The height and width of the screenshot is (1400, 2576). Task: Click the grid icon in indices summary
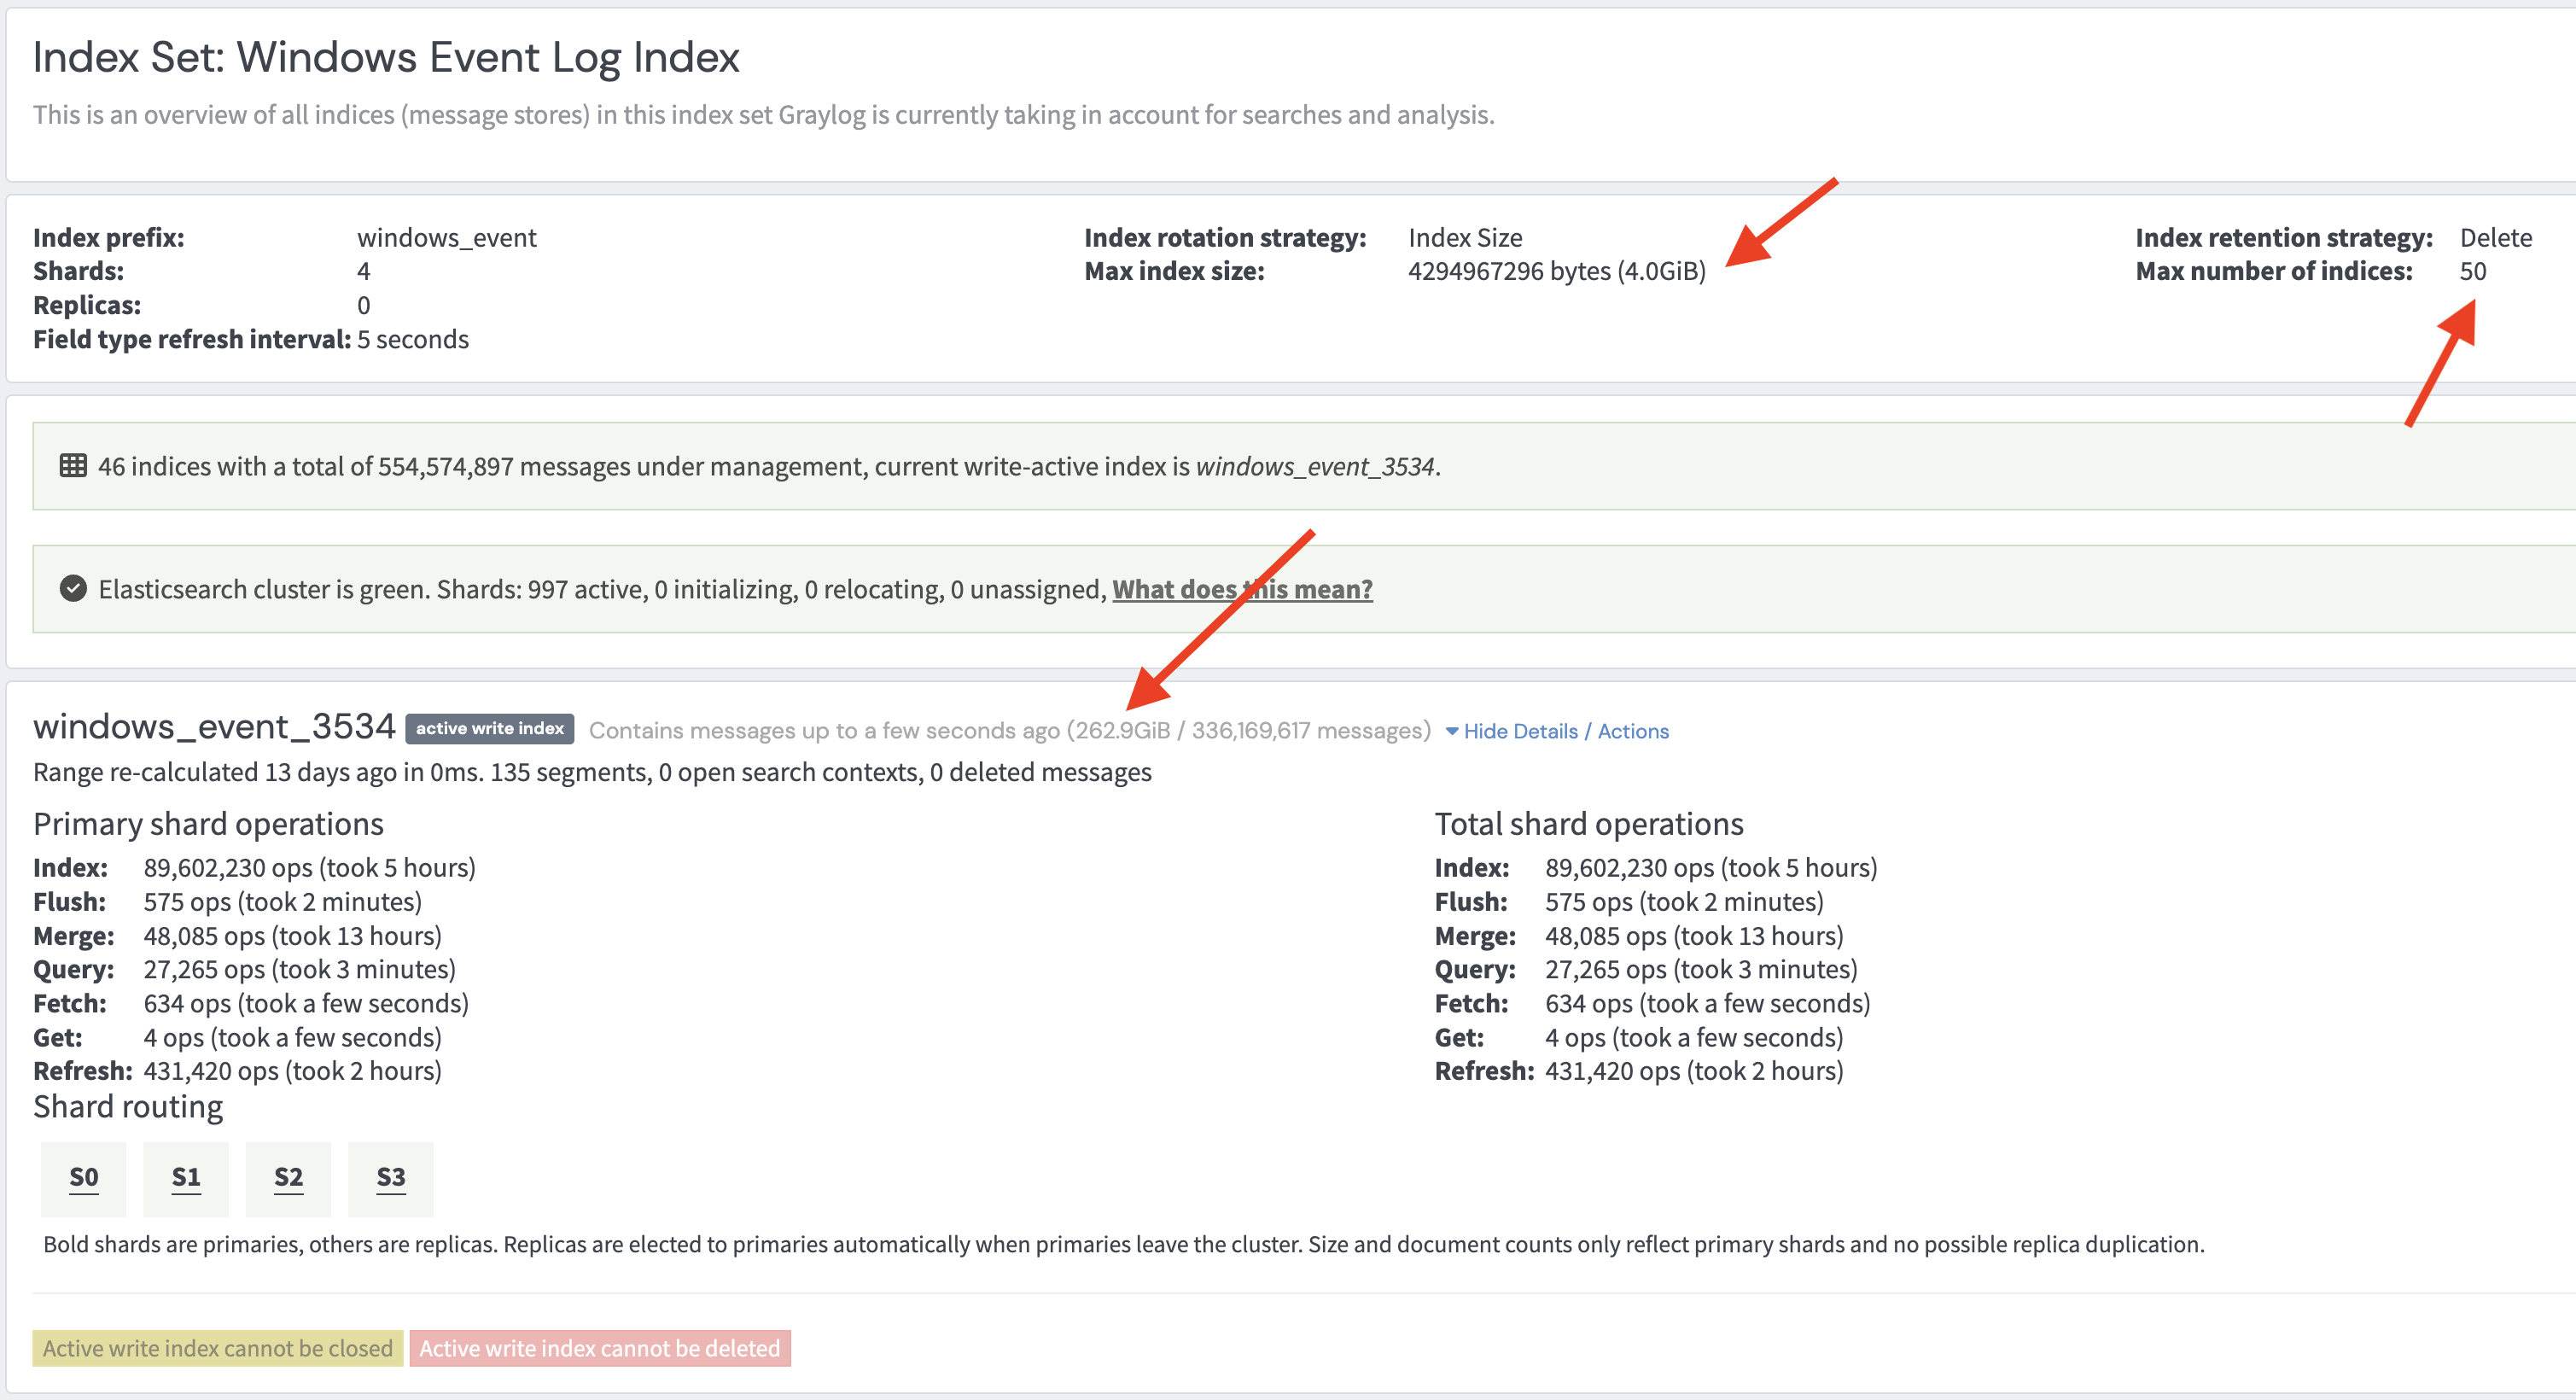[73, 466]
